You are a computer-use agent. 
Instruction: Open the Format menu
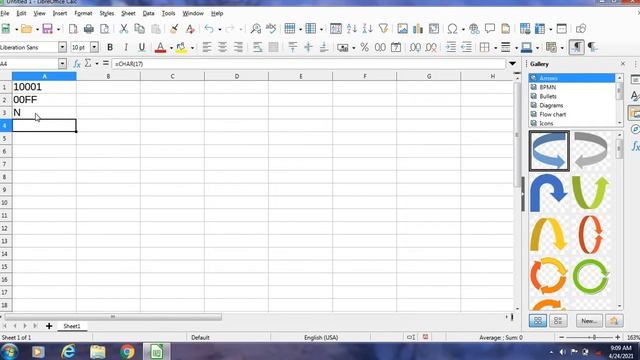pos(83,13)
